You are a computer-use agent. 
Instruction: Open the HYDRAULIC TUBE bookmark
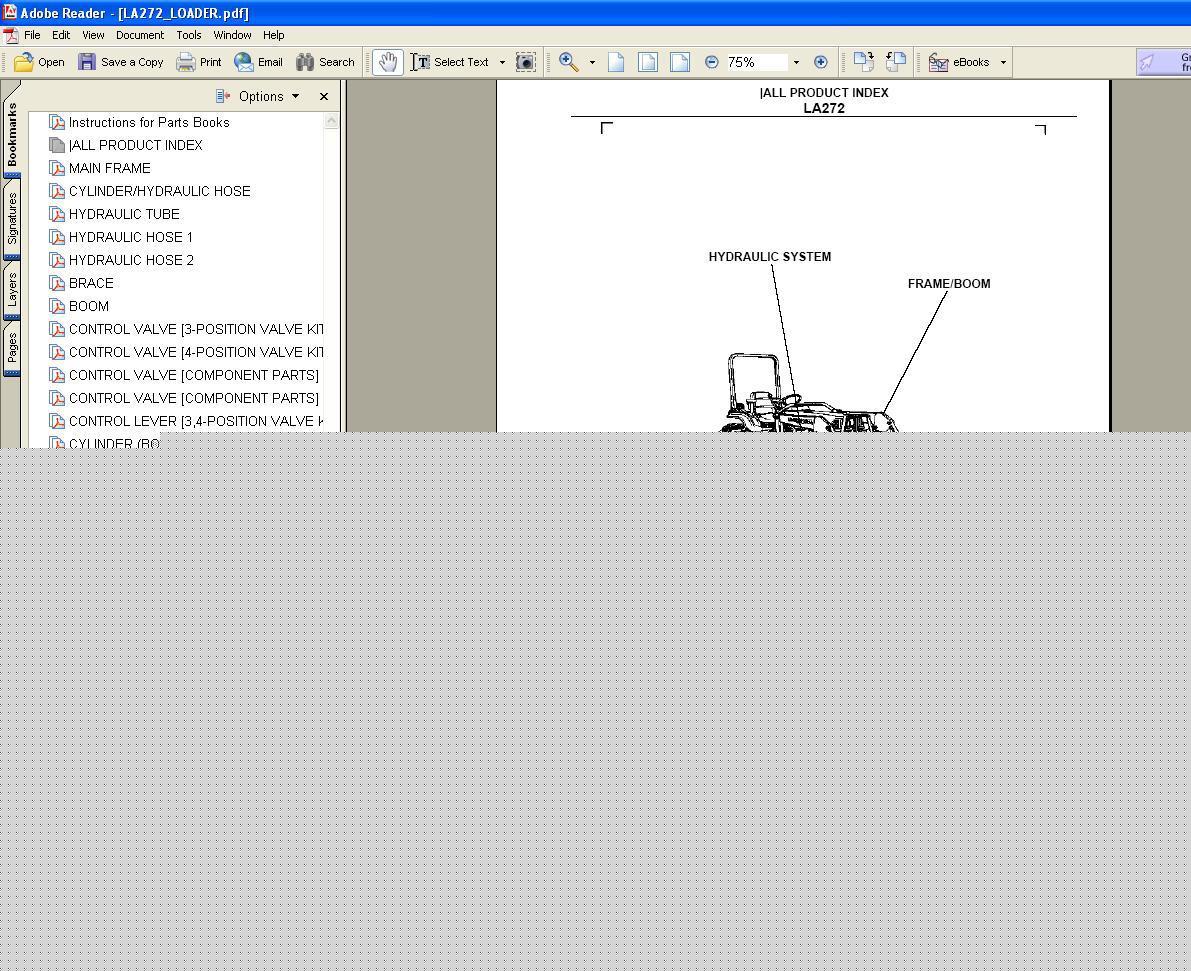click(x=124, y=214)
